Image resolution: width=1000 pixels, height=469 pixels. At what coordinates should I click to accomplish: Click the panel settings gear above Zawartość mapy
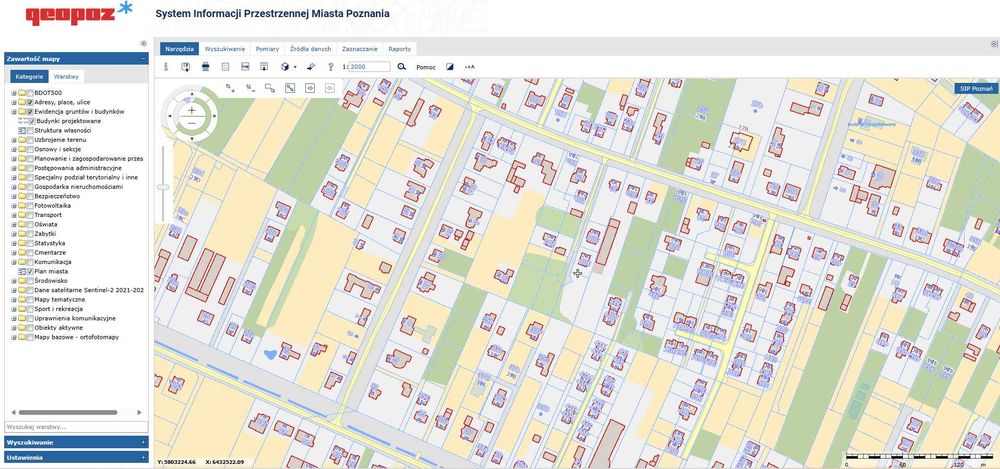(x=143, y=43)
